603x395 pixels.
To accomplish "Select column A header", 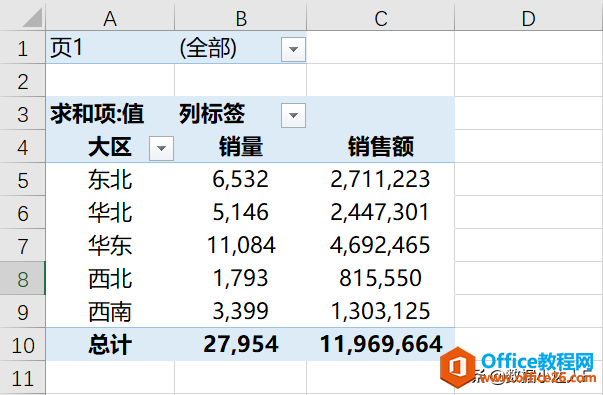I will (x=110, y=18).
